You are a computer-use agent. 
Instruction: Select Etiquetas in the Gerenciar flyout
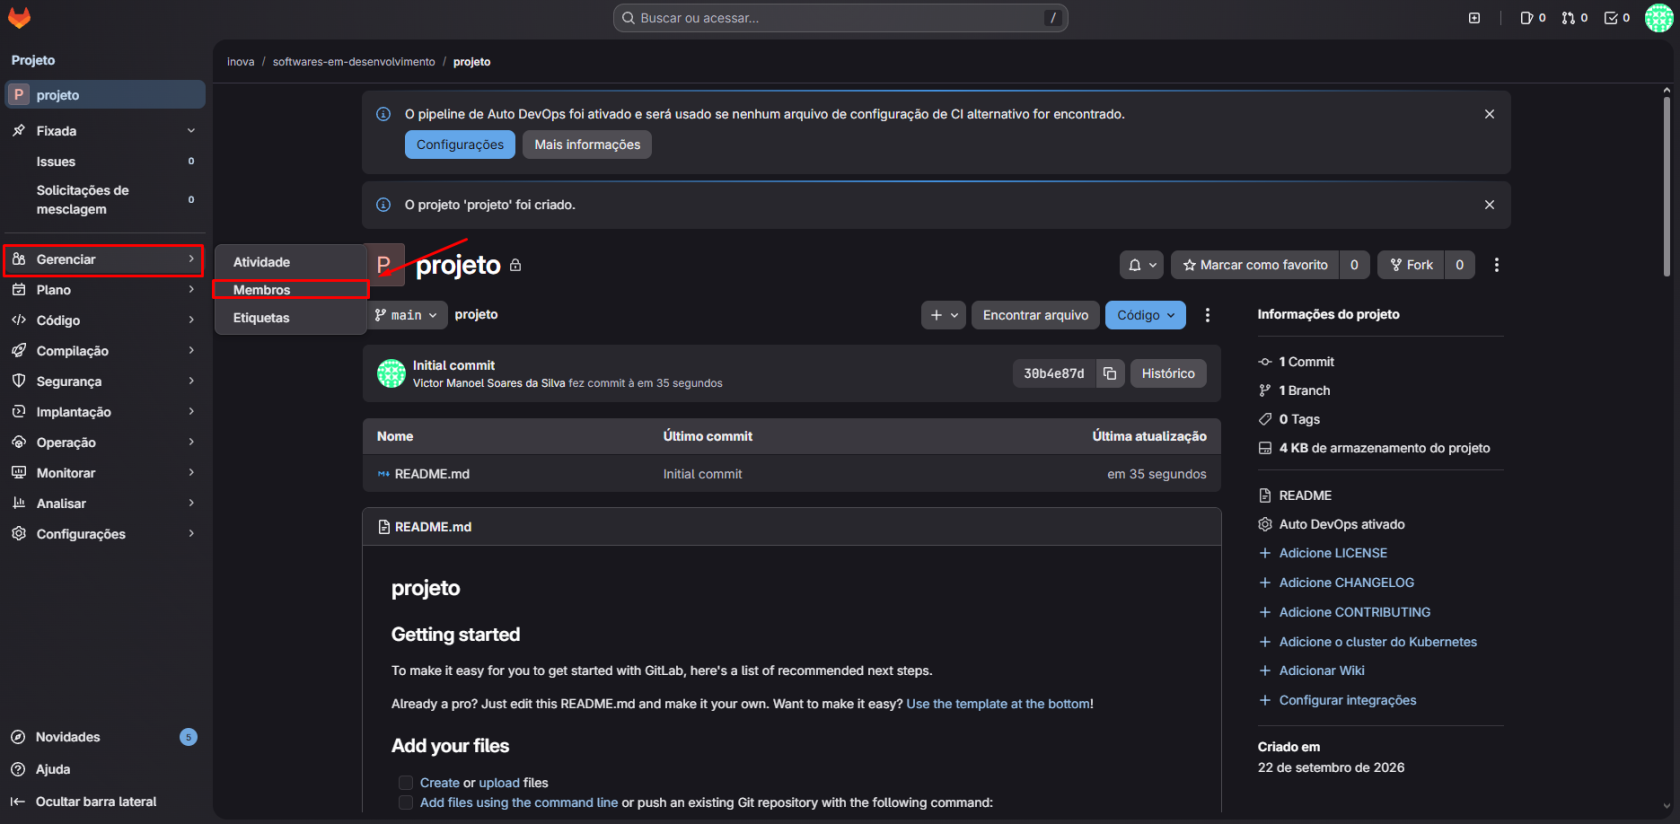291,318
